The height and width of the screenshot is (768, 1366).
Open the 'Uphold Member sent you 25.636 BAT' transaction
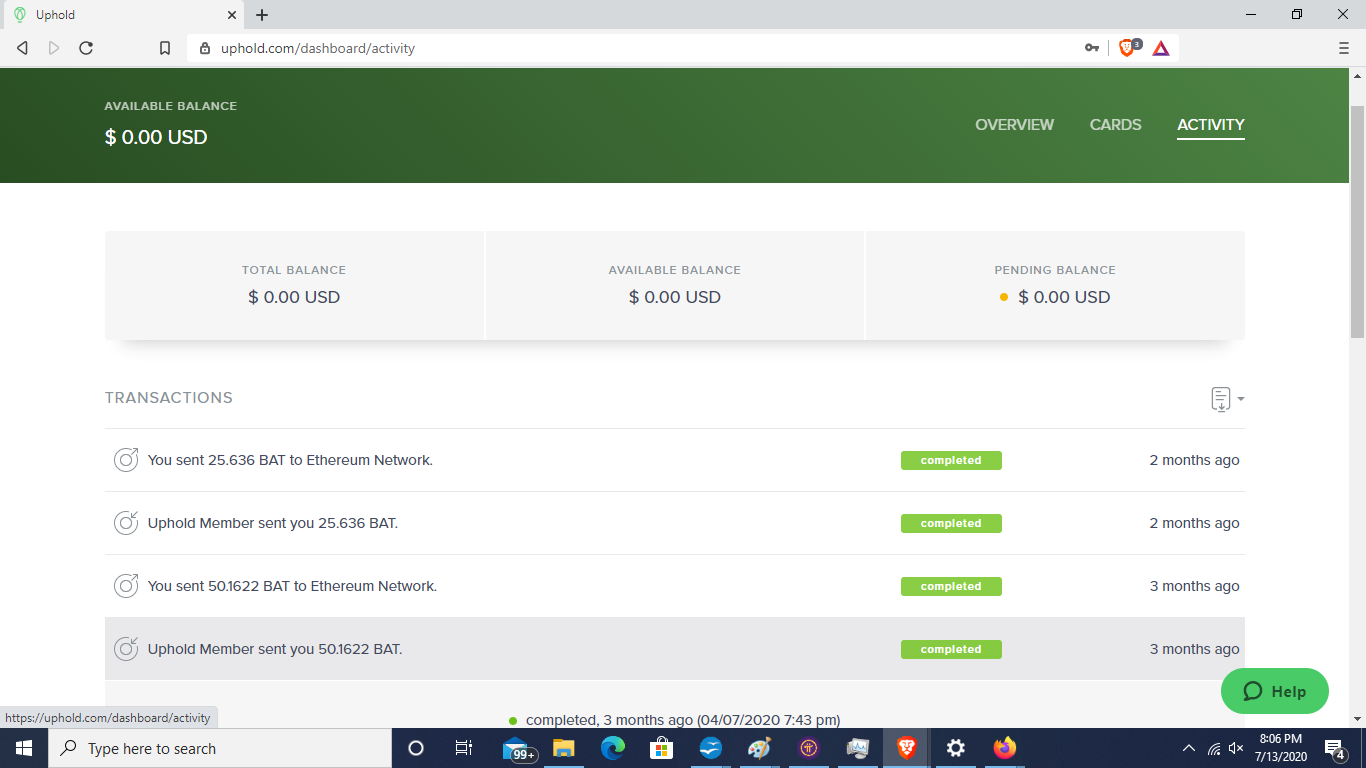pyautogui.click(x=675, y=523)
